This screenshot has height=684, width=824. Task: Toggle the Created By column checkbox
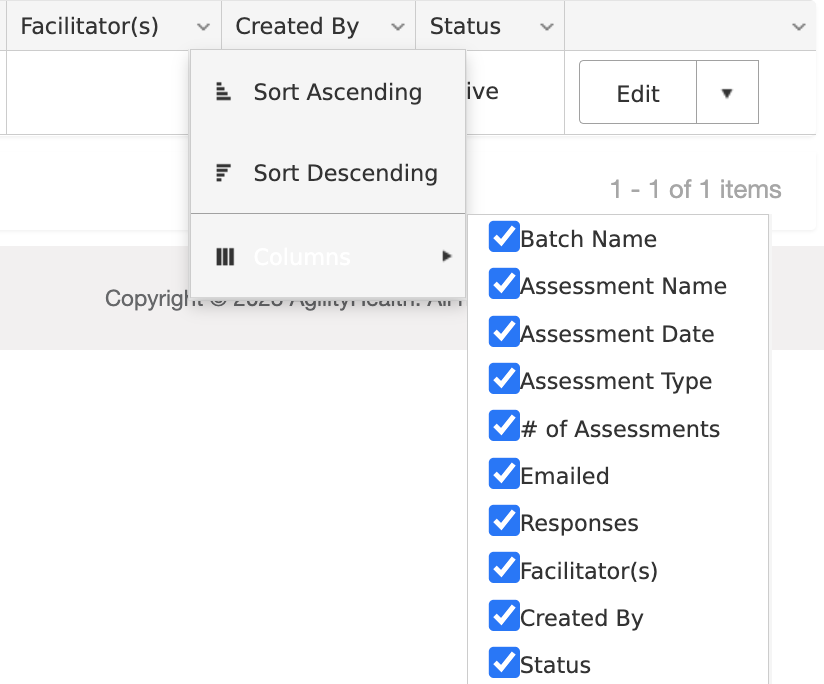(x=504, y=615)
